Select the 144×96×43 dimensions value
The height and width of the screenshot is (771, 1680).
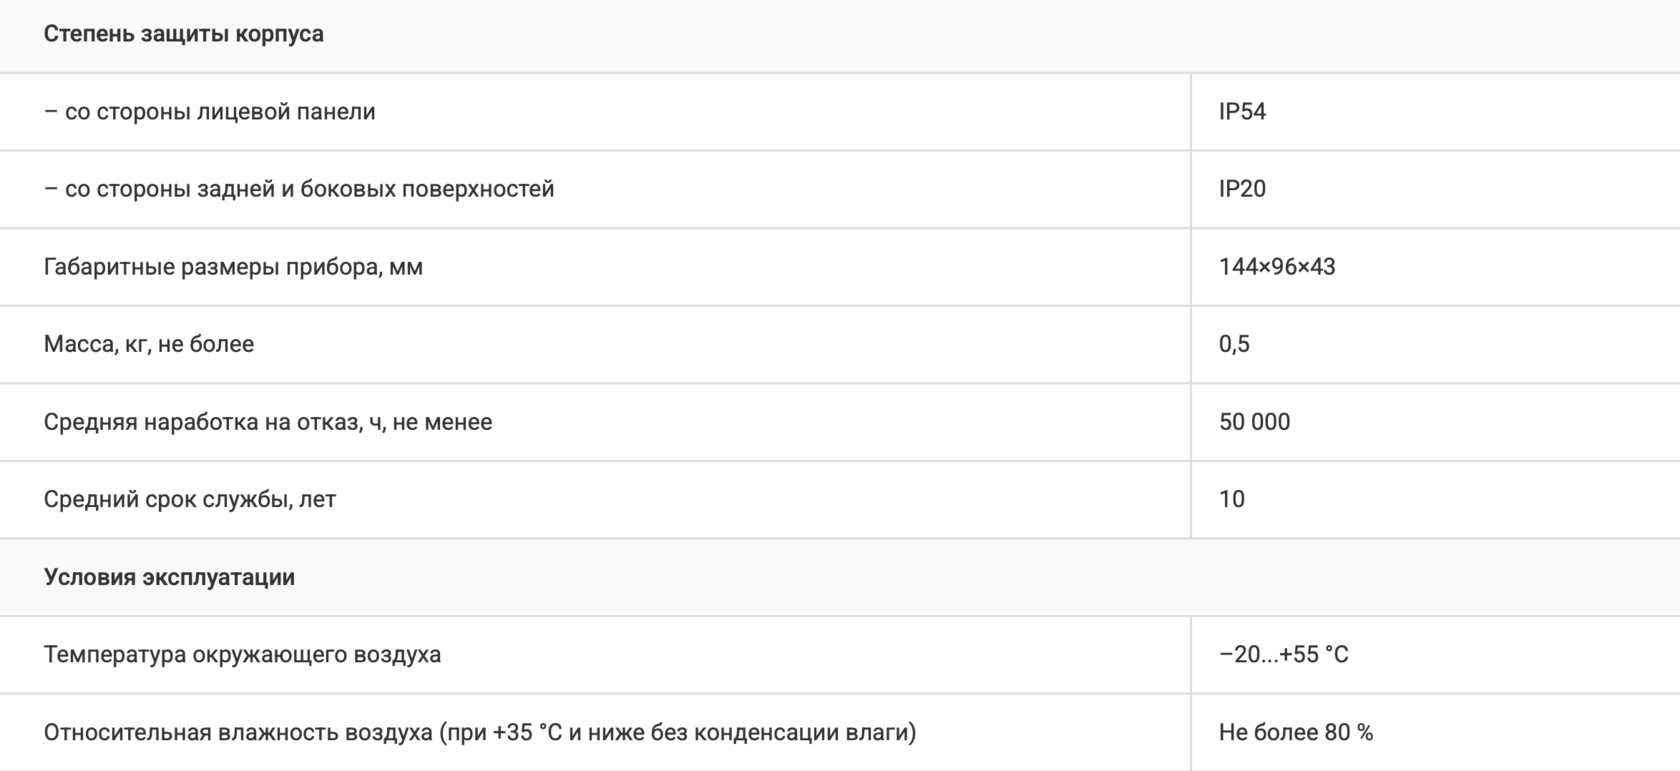1277,267
